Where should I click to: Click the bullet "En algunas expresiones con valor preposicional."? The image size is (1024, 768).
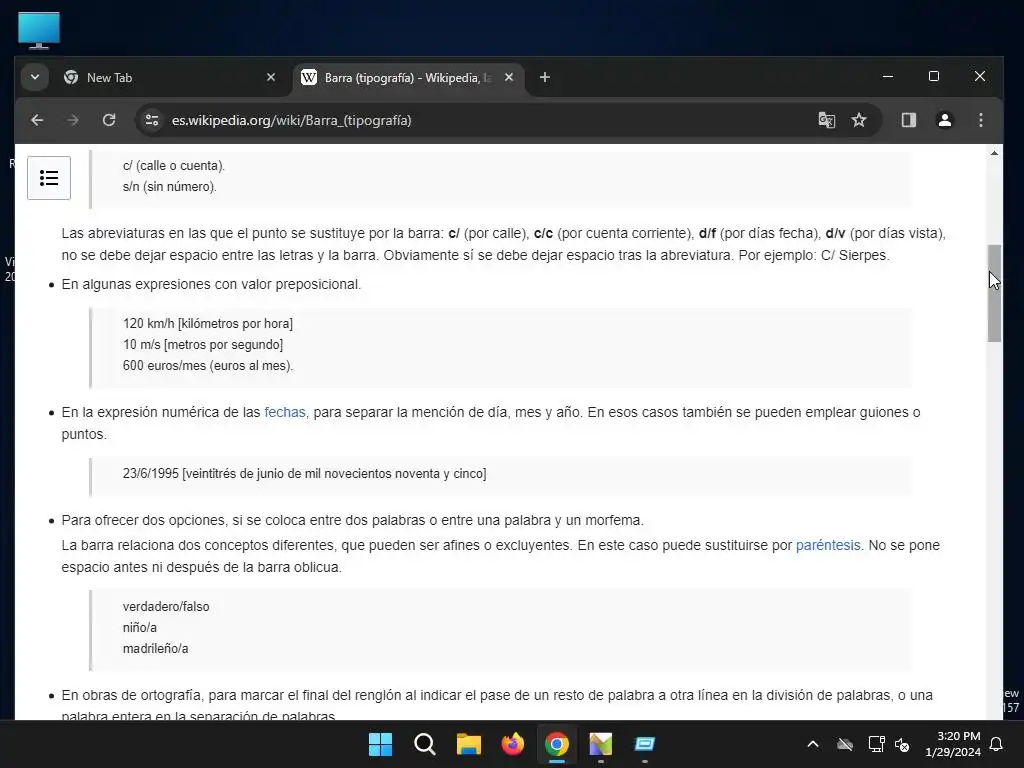point(211,284)
